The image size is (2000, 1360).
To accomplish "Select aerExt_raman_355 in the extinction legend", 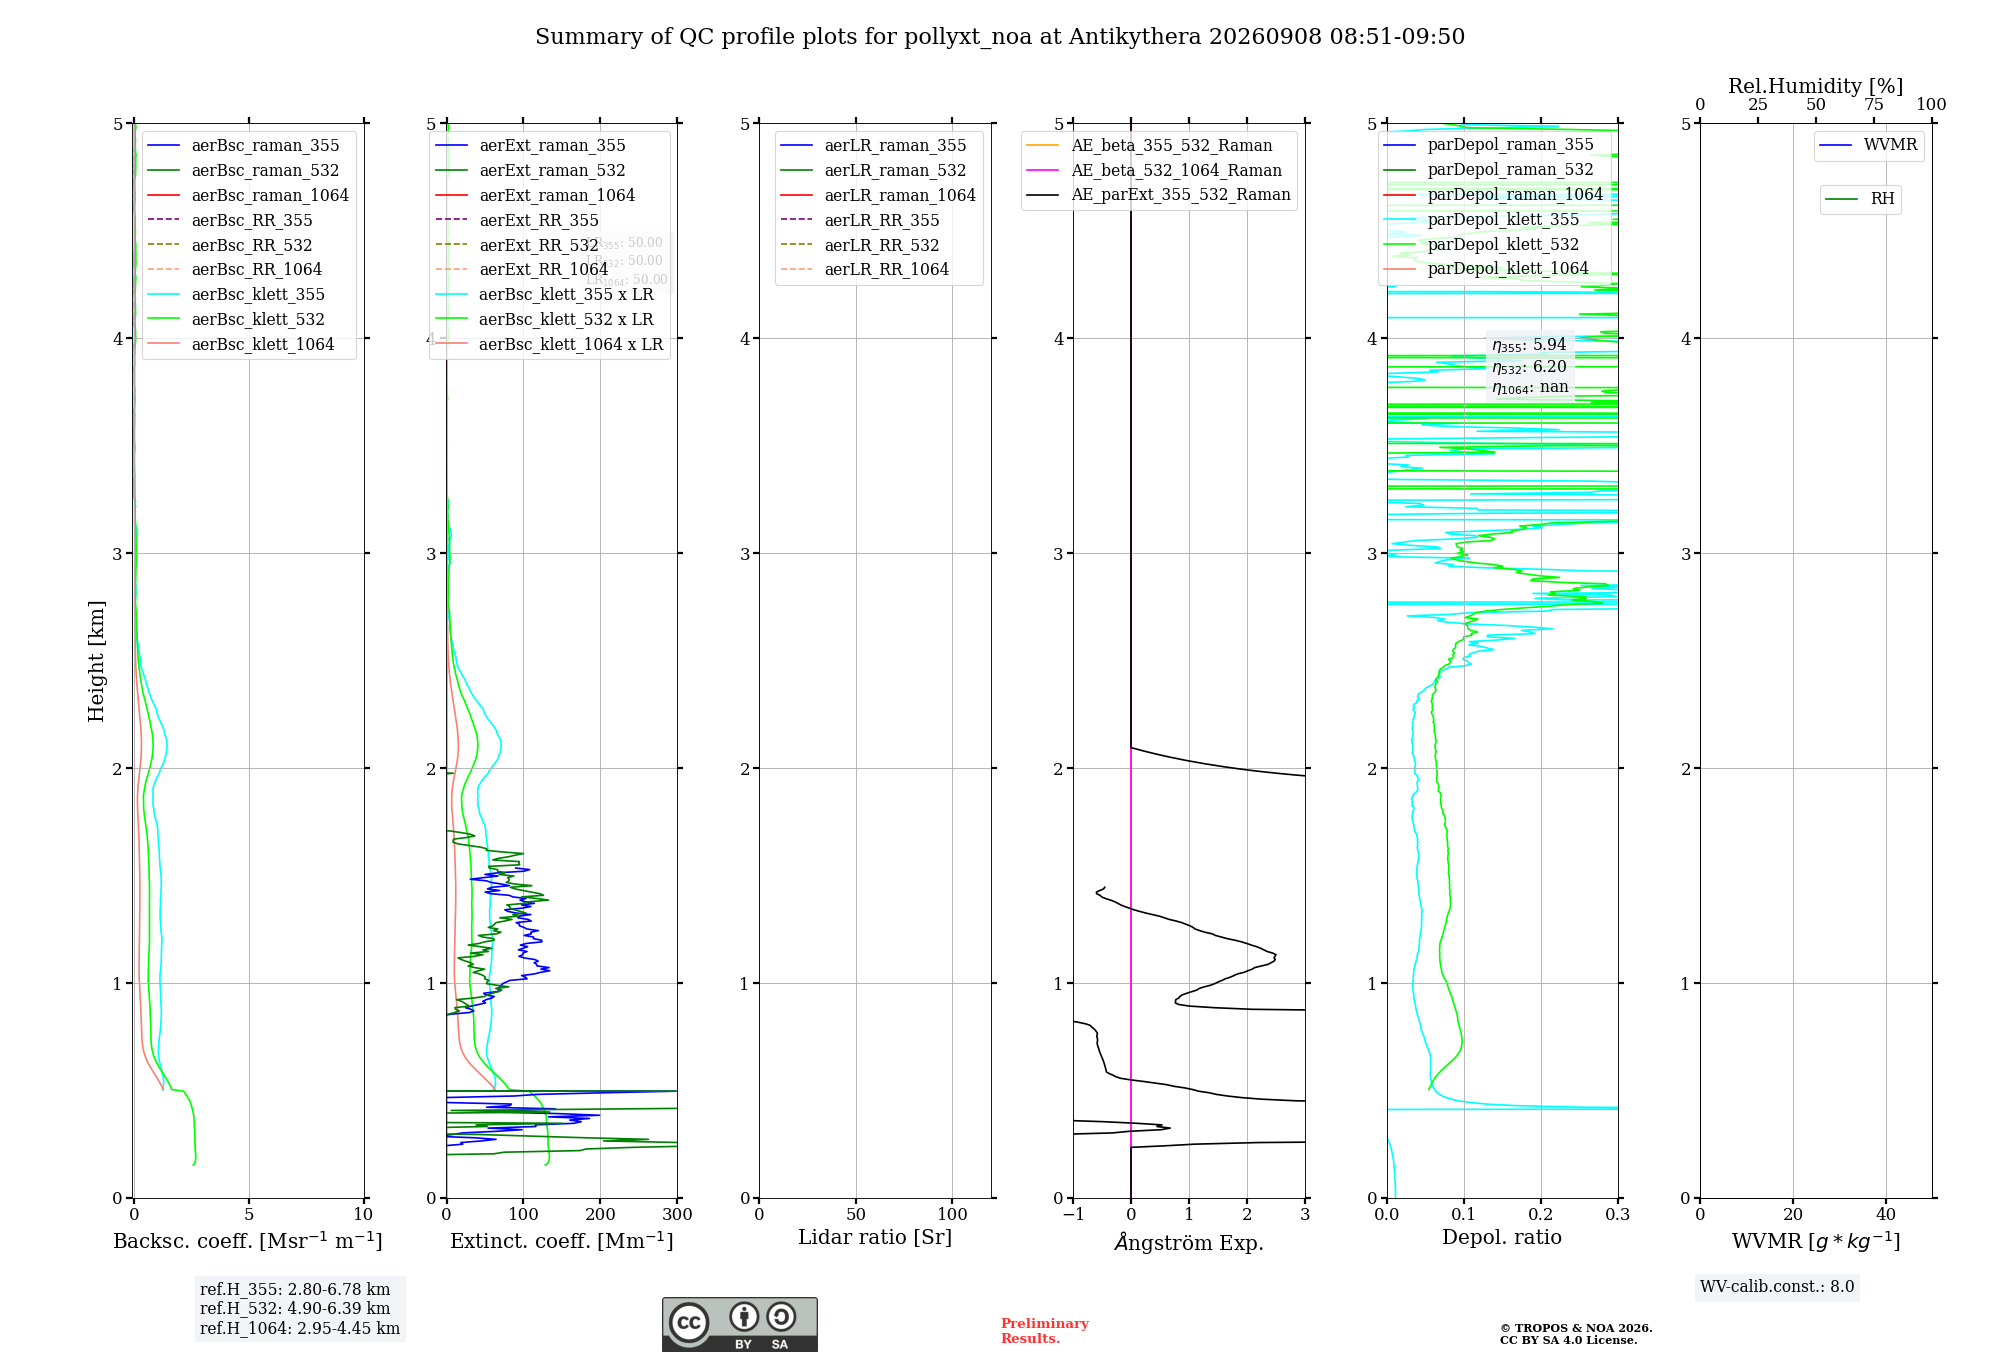I will [x=531, y=146].
